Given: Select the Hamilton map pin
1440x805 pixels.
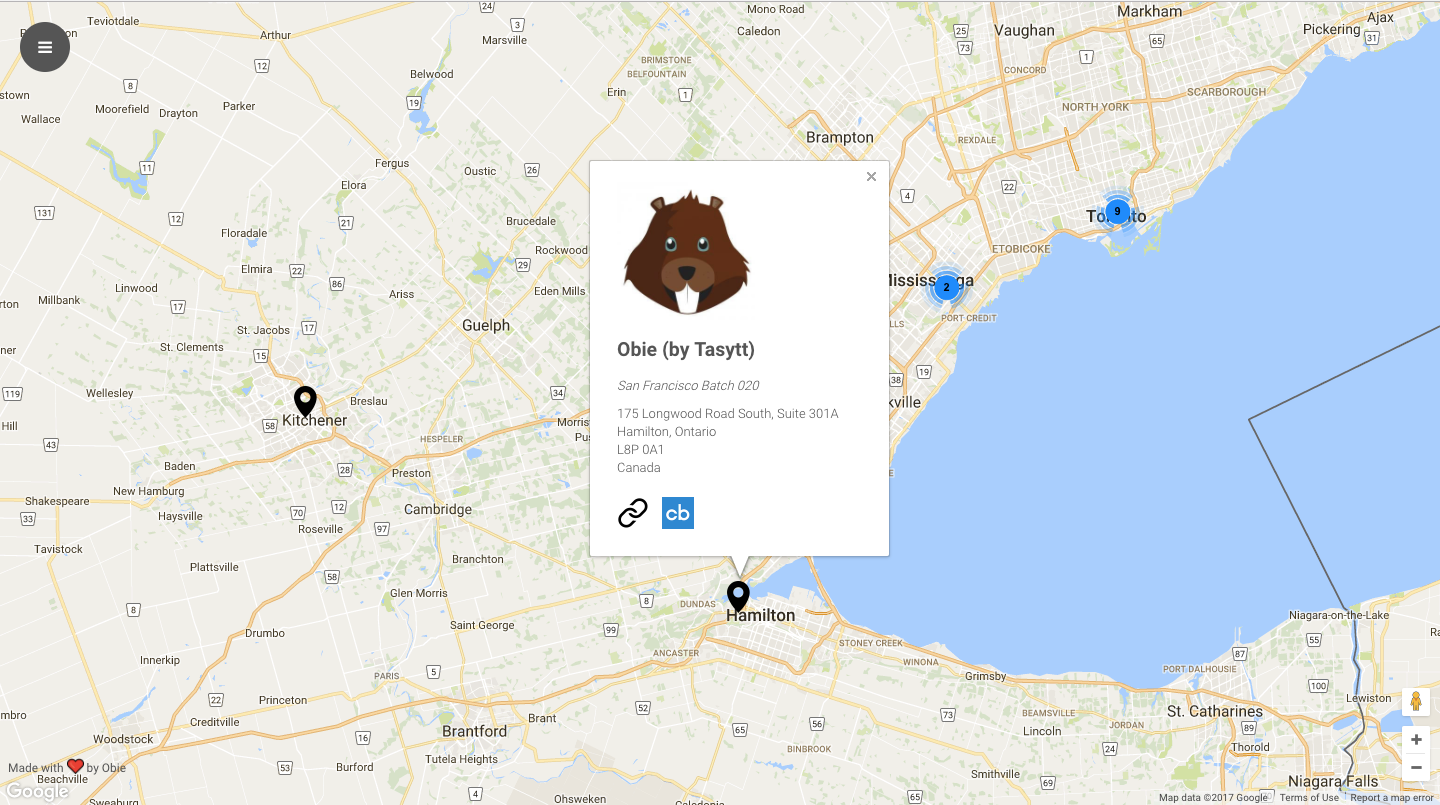Looking at the screenshot, I should 738,596.
